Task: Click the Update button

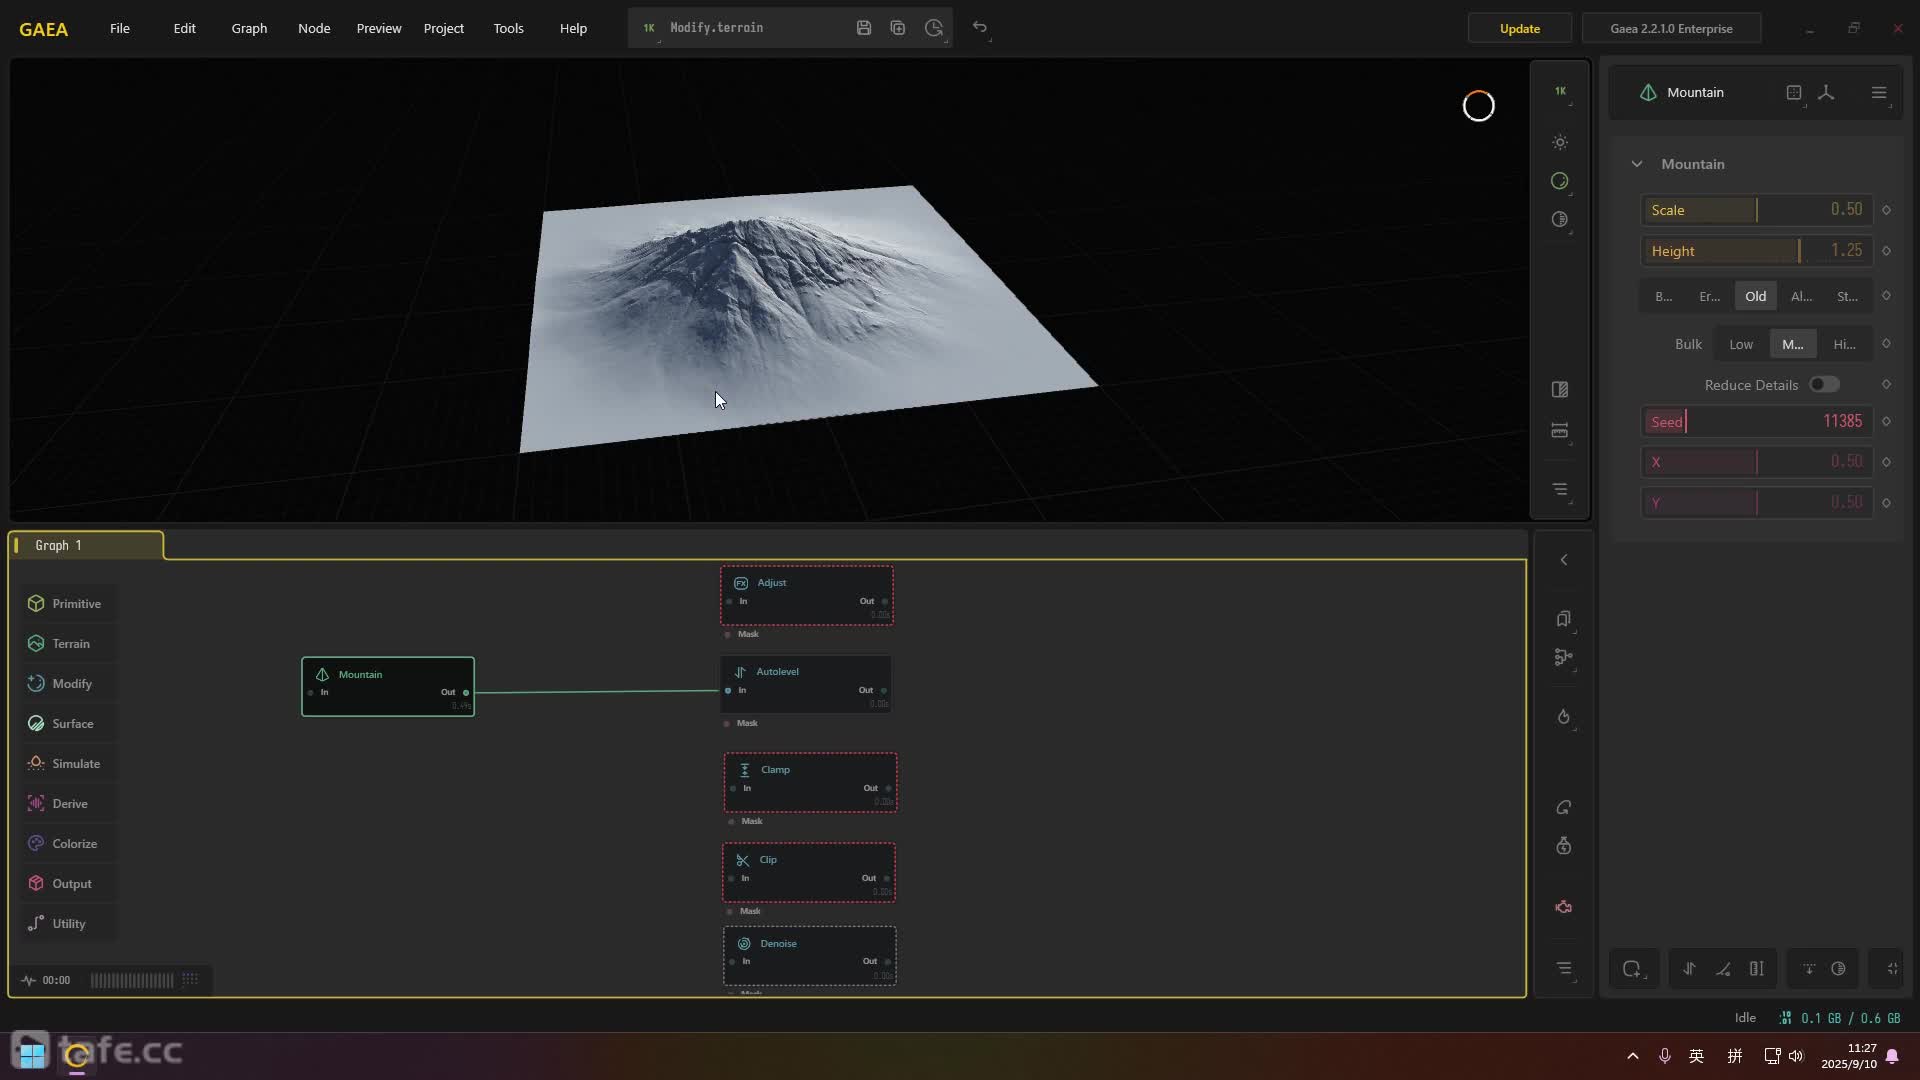Action: click(x=1519, y=28)
